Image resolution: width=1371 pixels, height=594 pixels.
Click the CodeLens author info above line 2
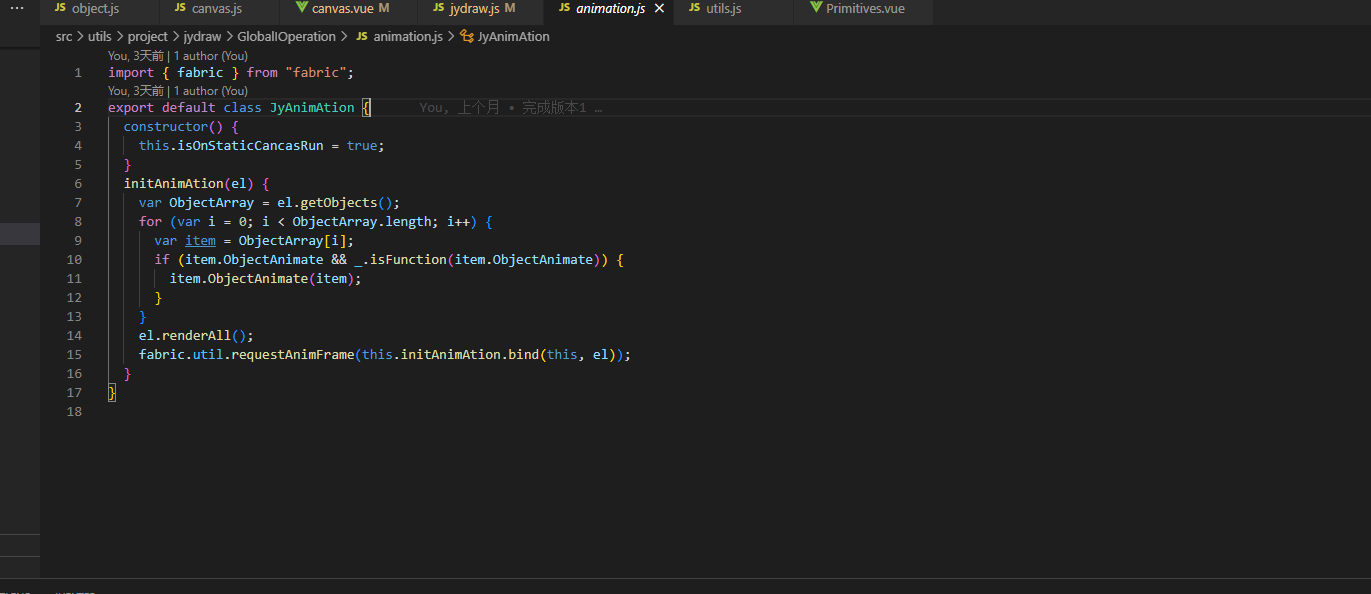(x=178, y=91)
